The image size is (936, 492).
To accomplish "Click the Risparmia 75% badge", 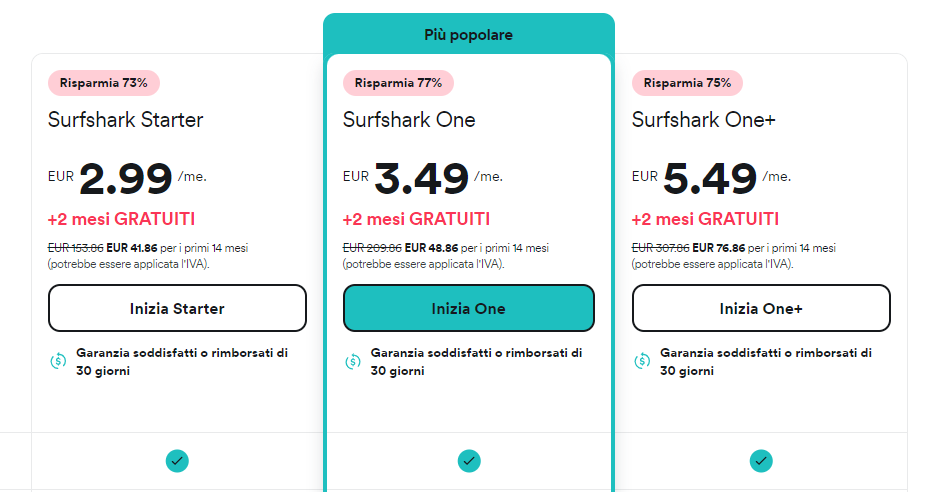I will [687, 83].
